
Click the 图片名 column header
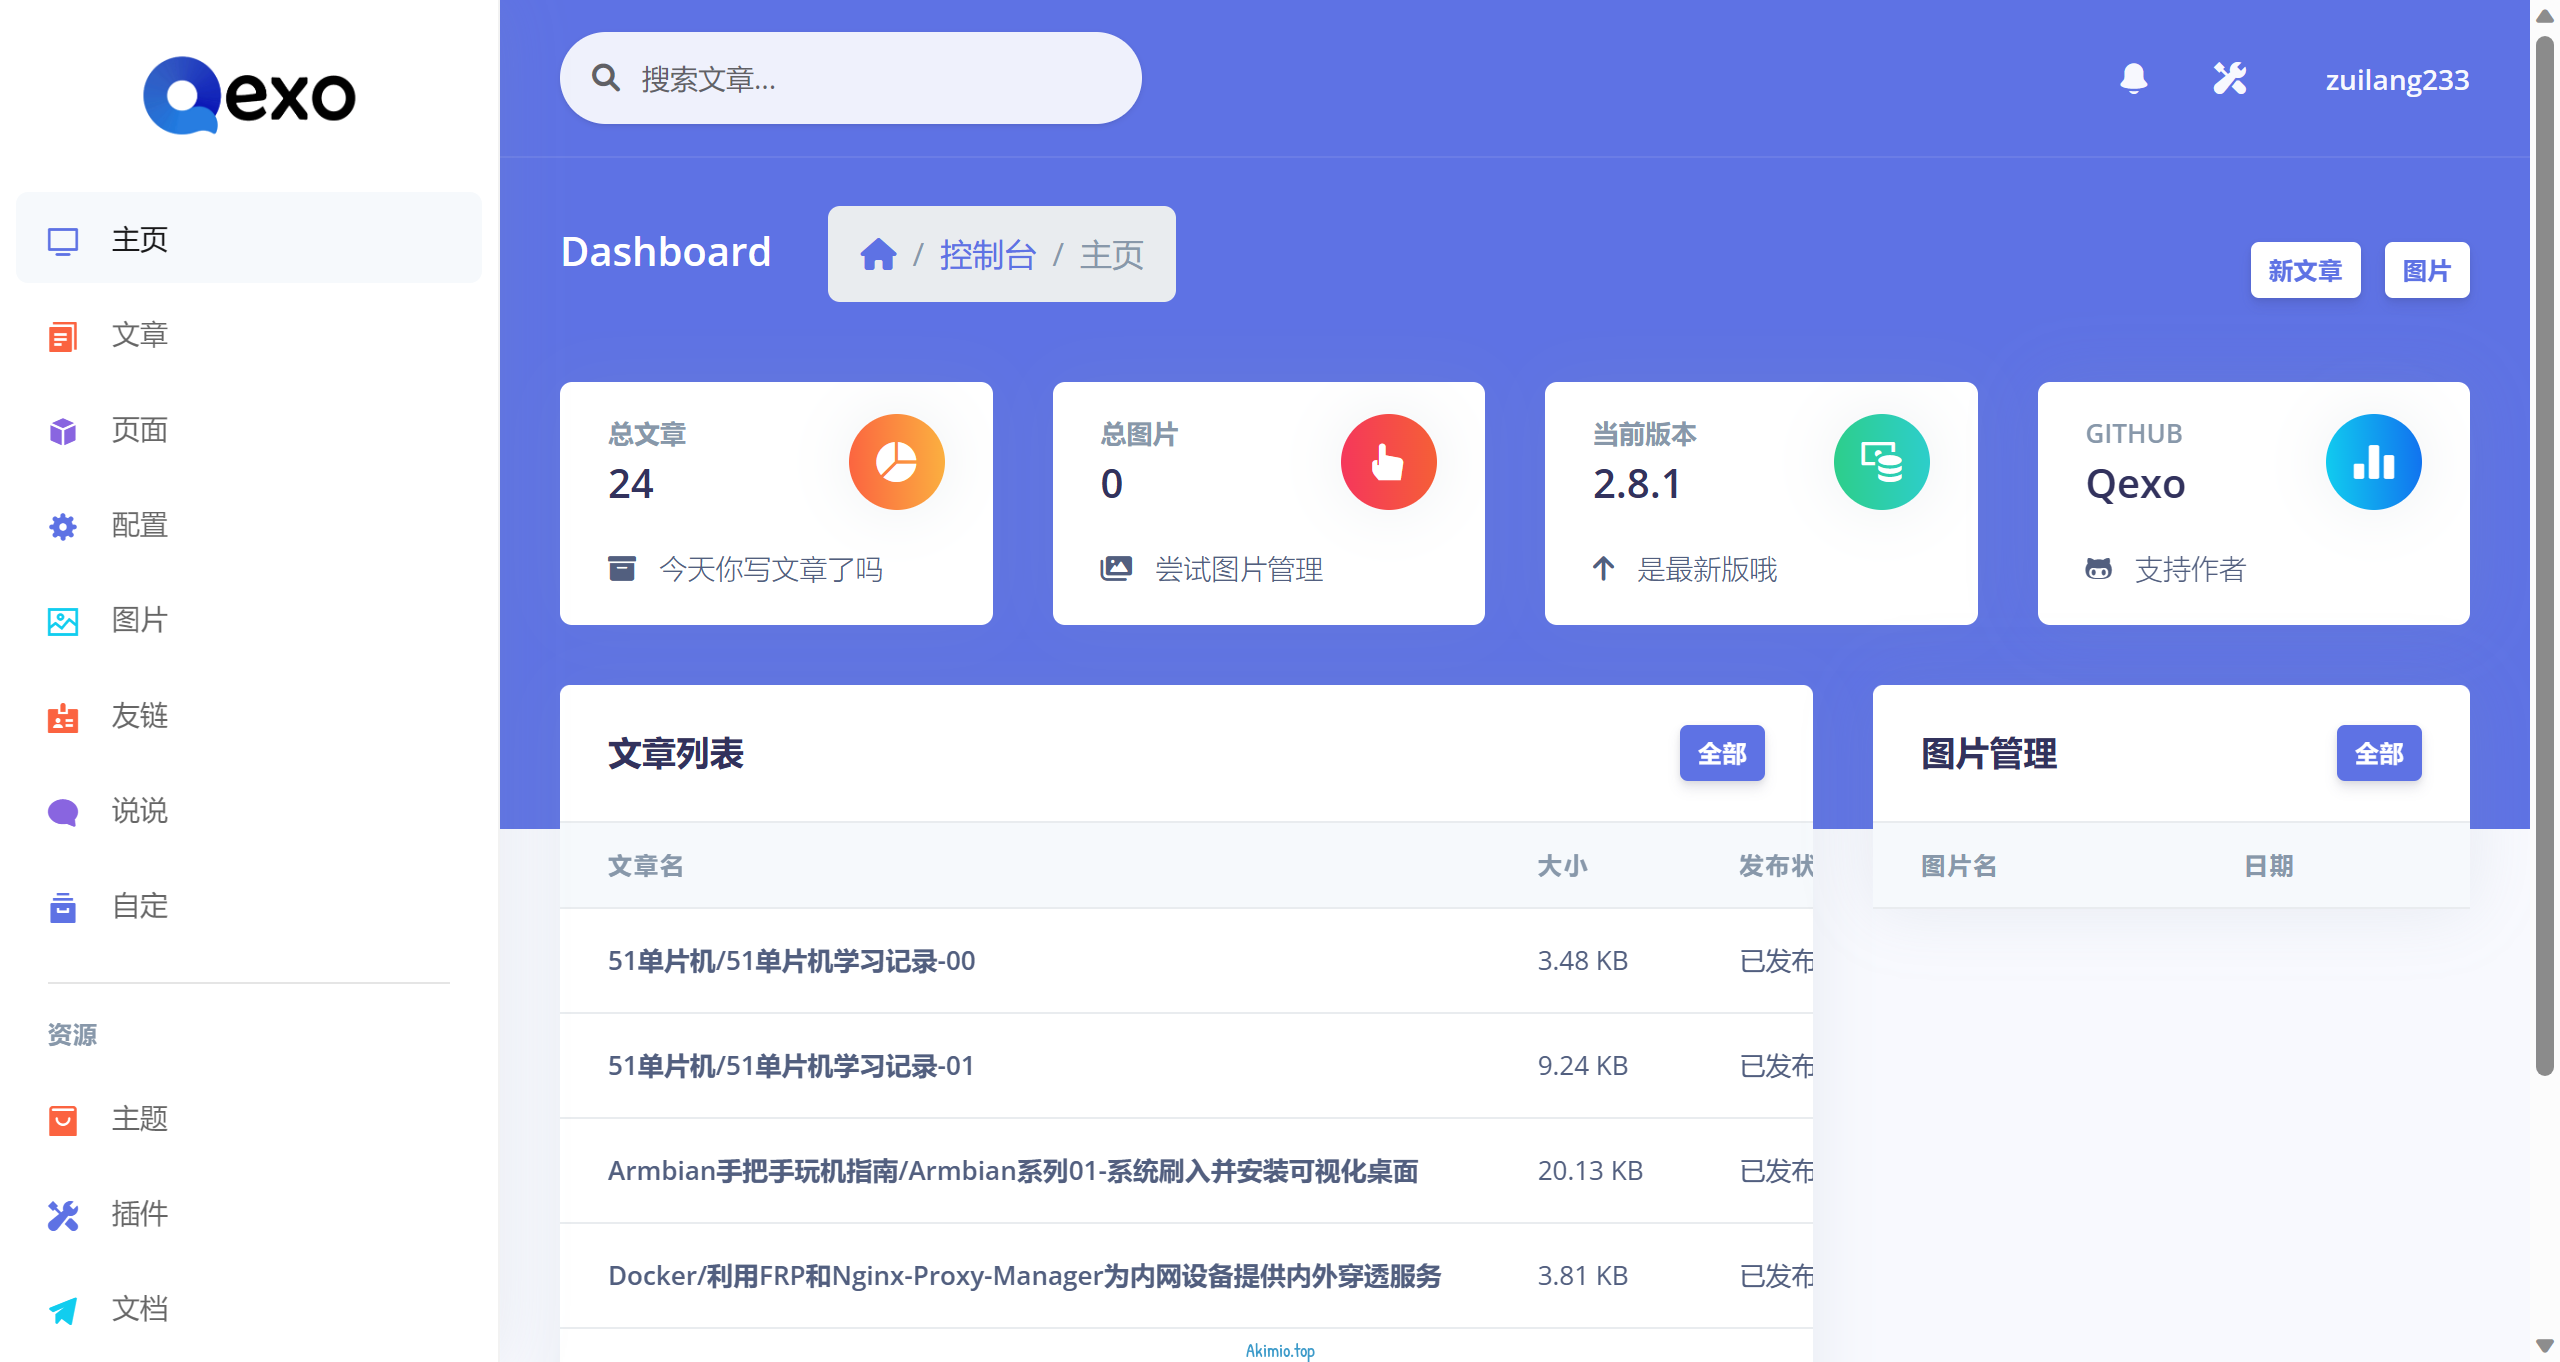[x=1959, y=866]
